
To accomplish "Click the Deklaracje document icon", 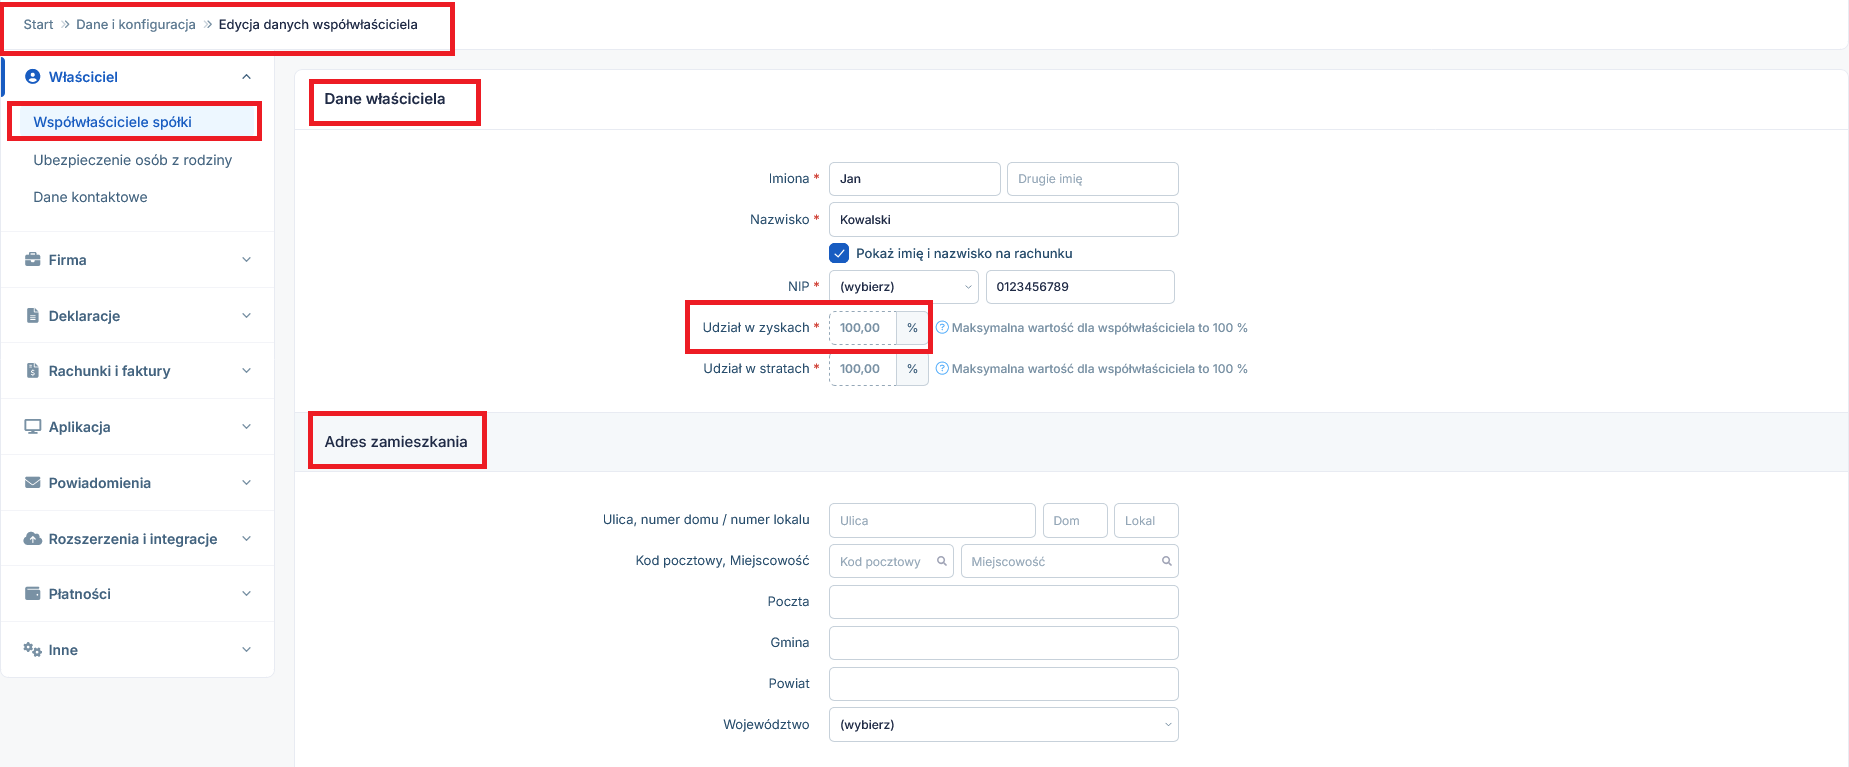I will [33, 316].
